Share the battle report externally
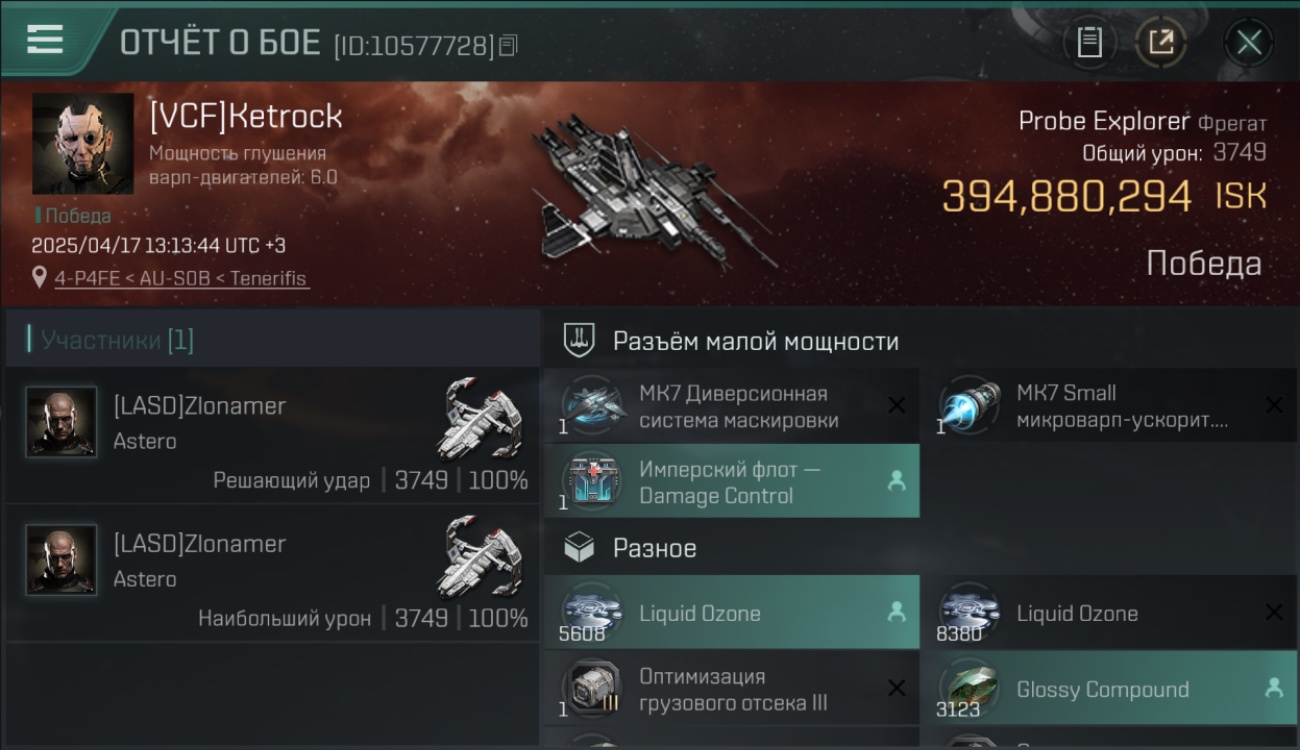The image size is (1300, 750). (1161, 42)
